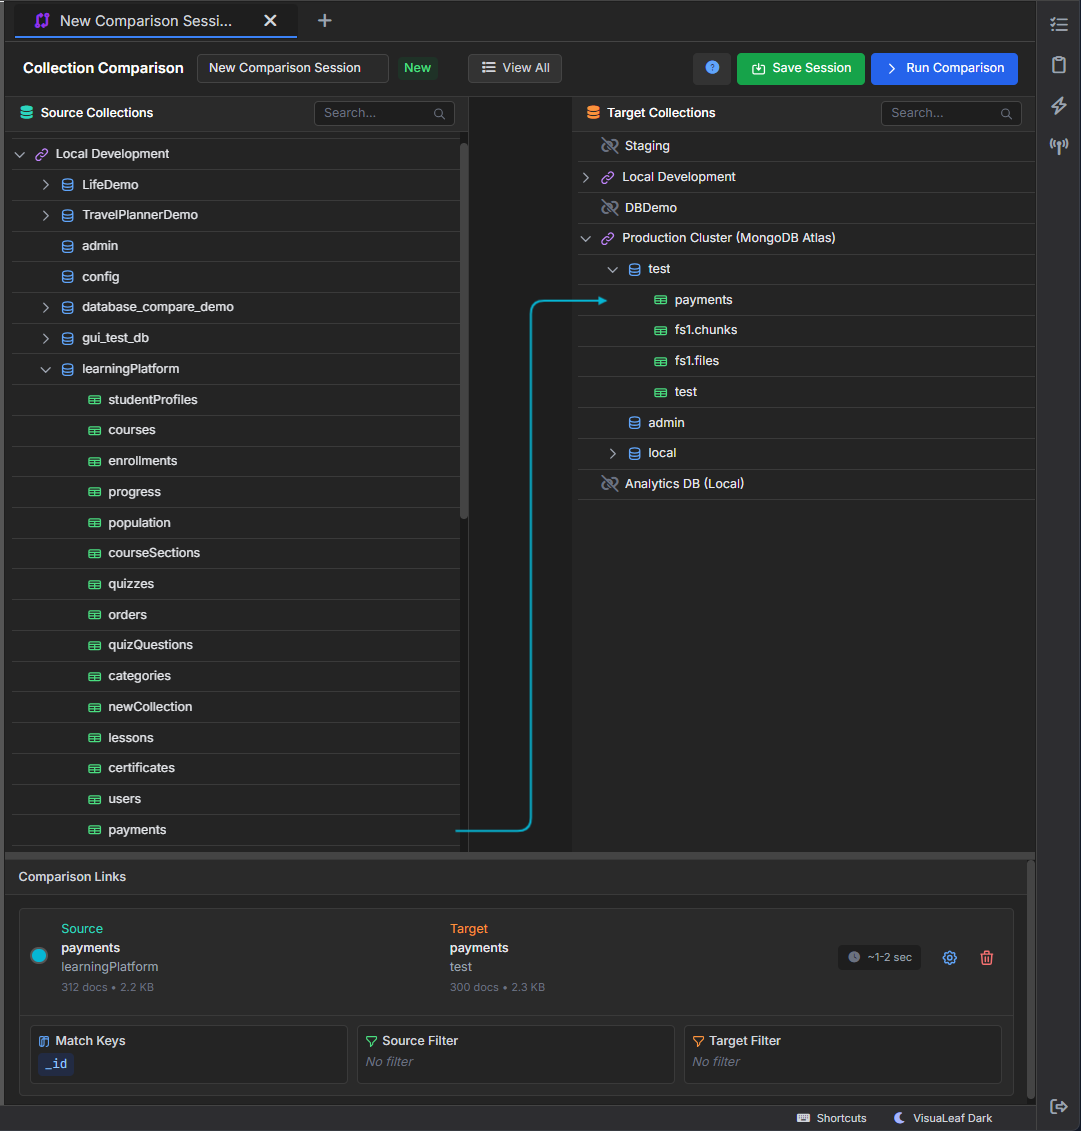Screen dimensions: 1081x1131
Task: Select the fs1.files target collection
Action: [x=806, y=361]
